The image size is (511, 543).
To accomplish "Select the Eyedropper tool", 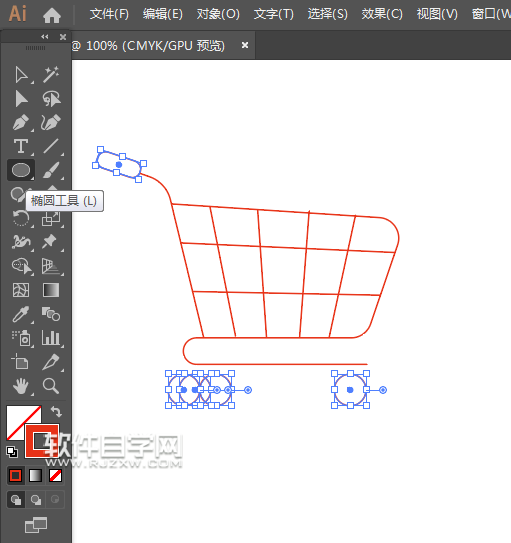I will click(21, 314).
